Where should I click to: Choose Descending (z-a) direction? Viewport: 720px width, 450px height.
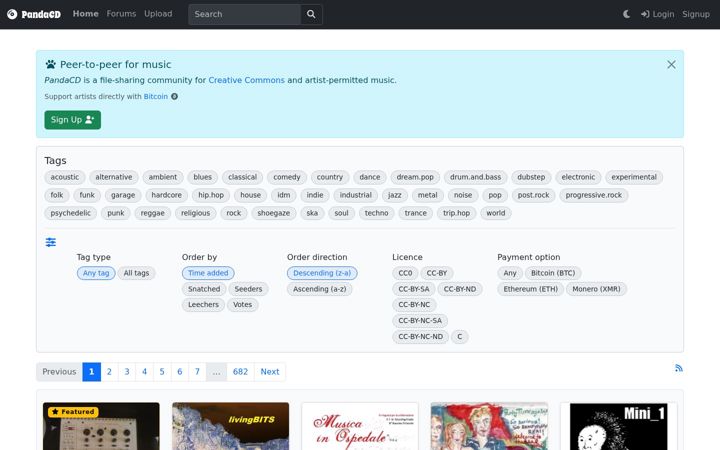pyautogui.click(x=322, y=273)
